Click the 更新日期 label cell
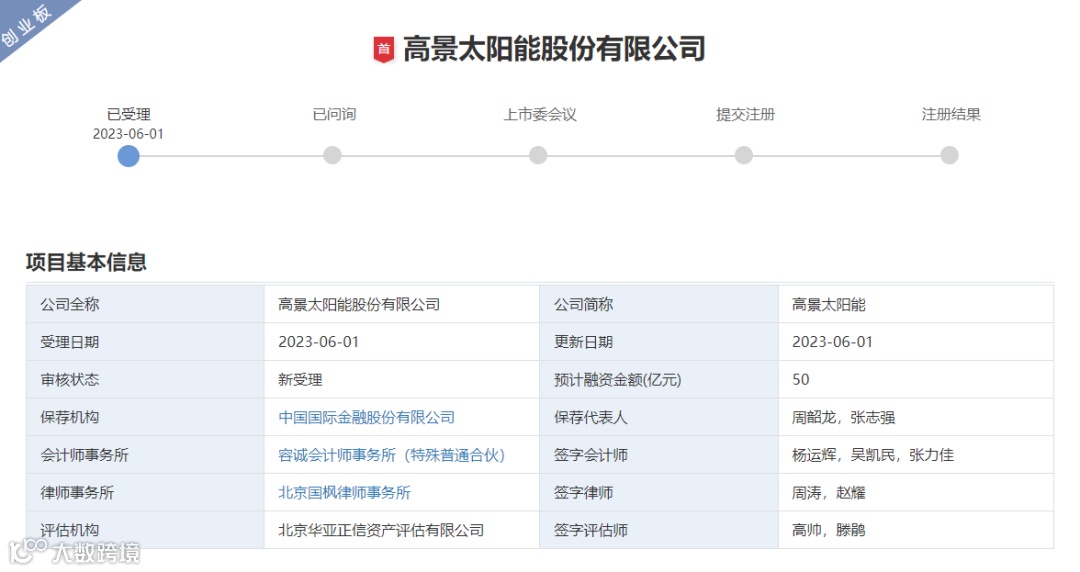Screen dimensions: 1080x572 point(658,342)
